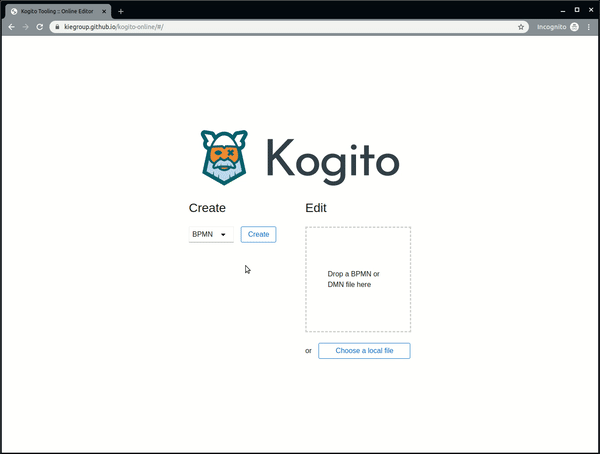Reload the page

point(39,27)
